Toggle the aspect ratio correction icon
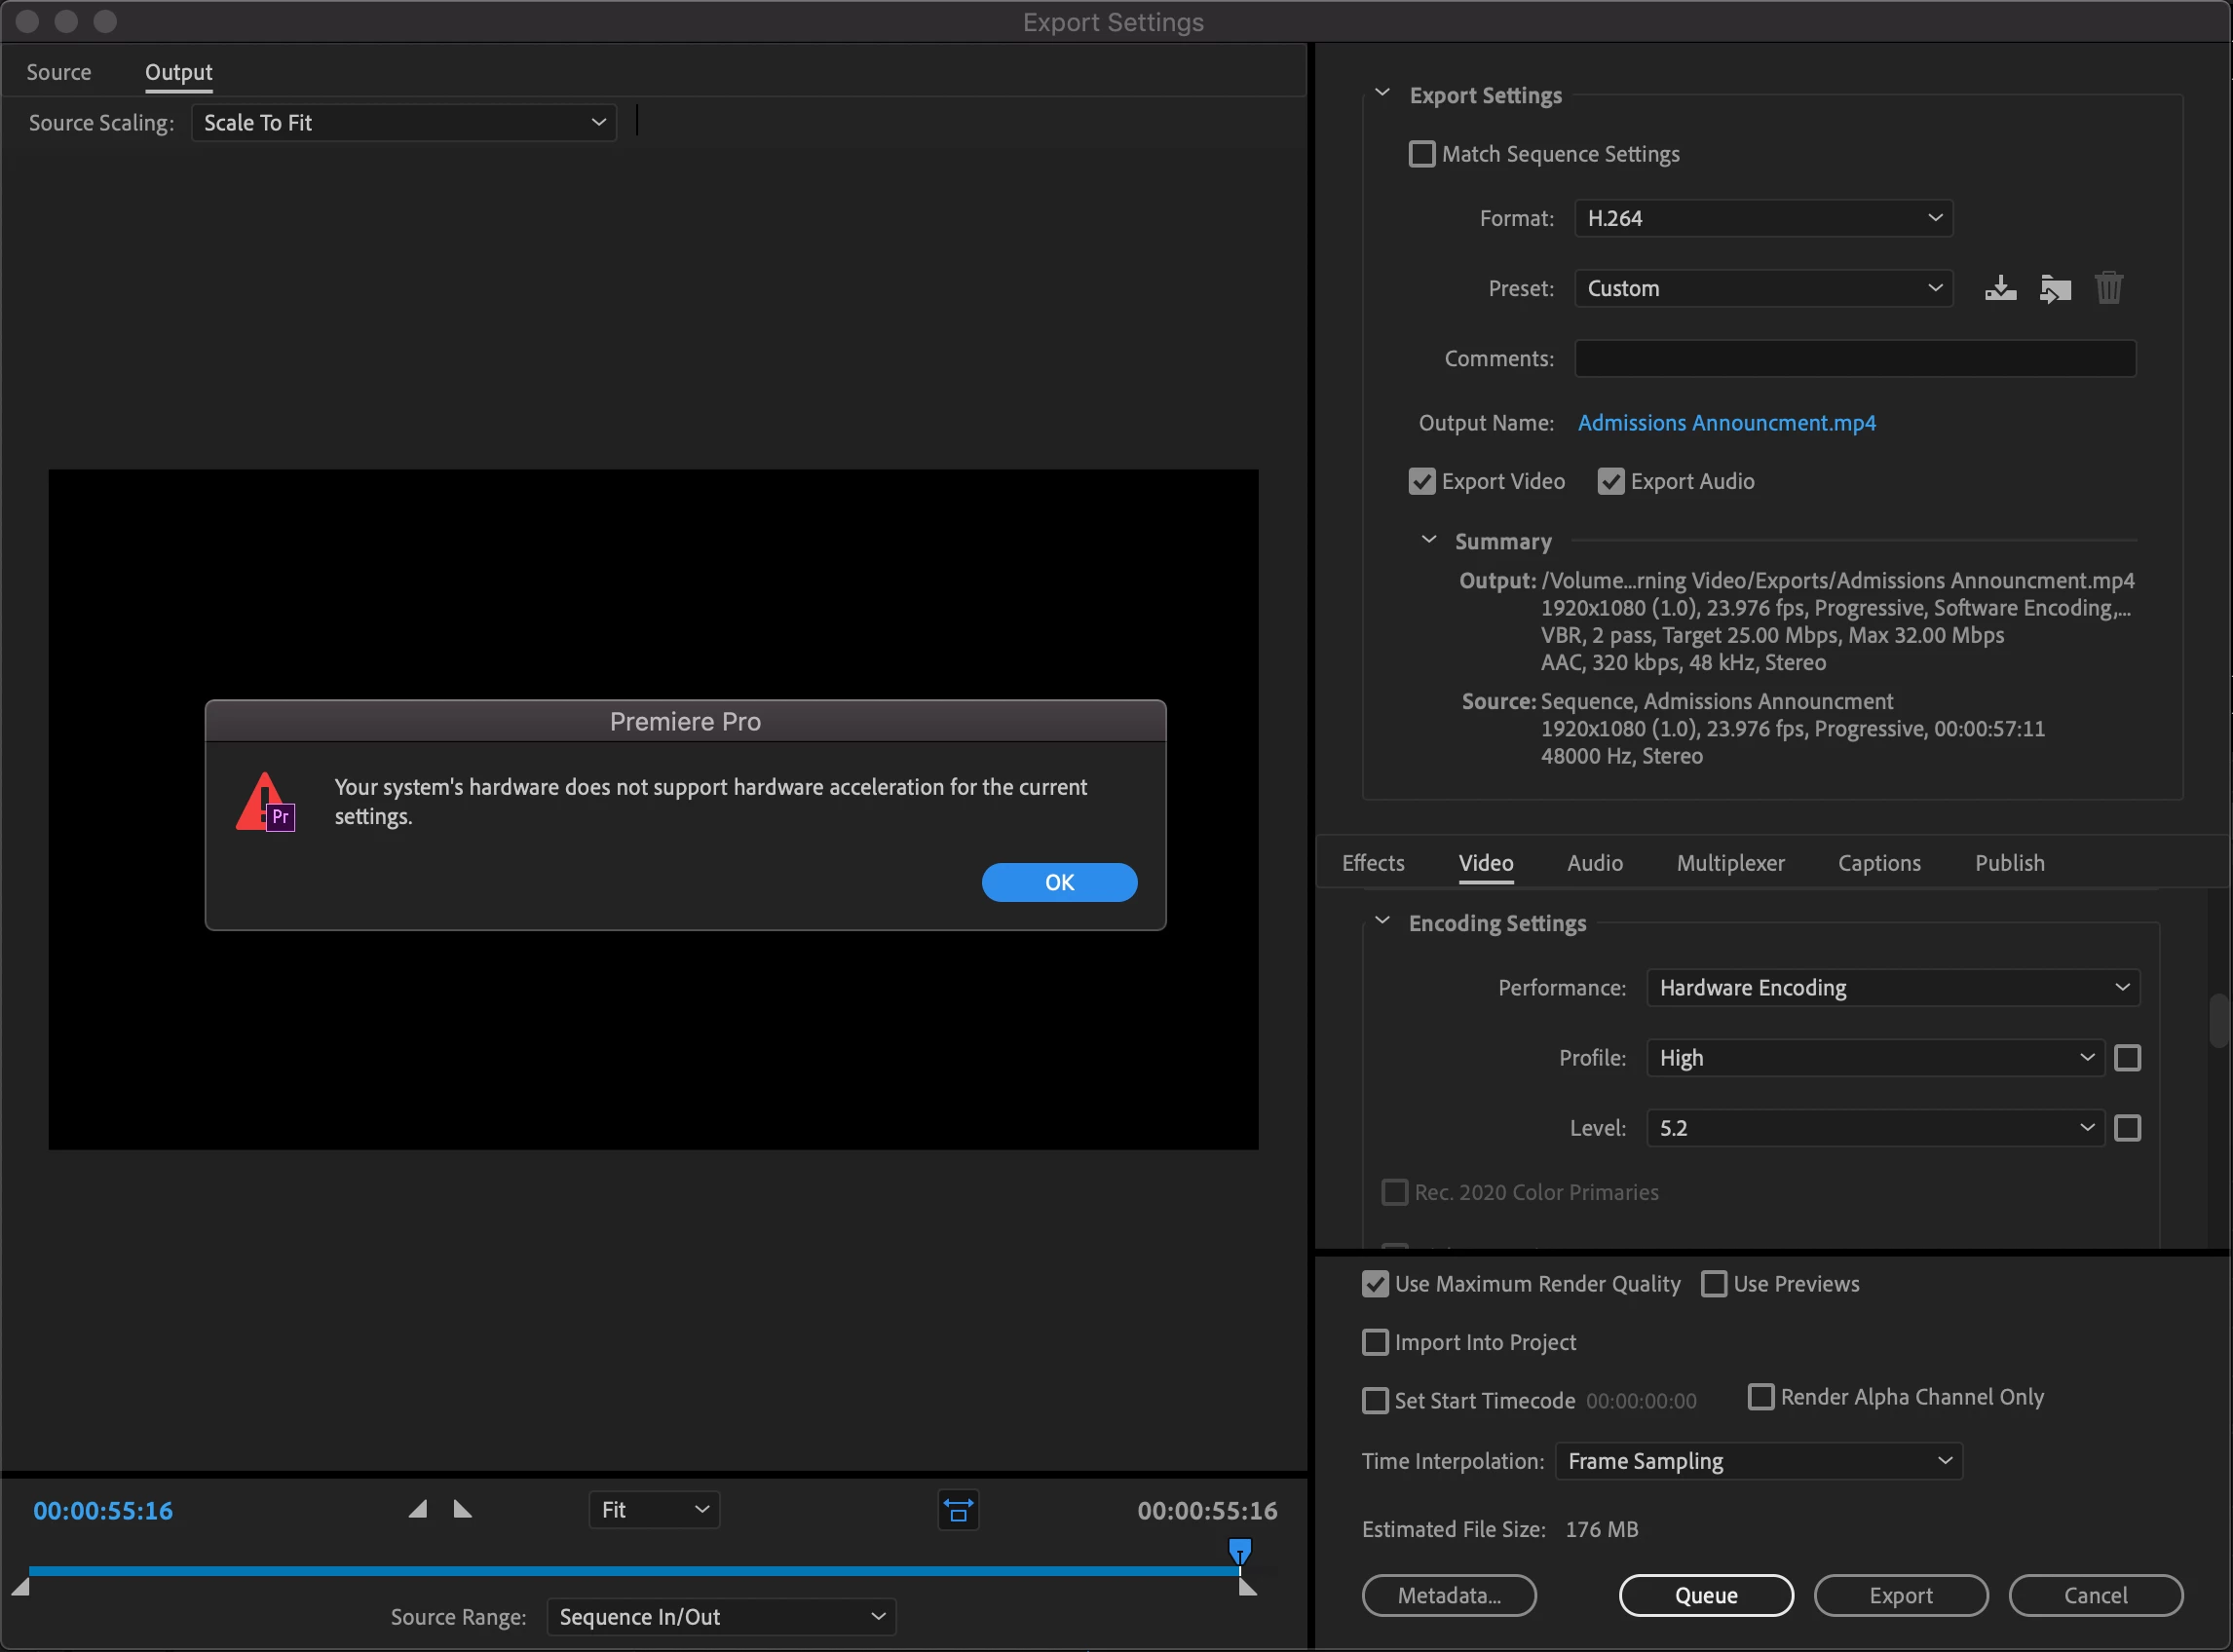 pyautogui.click(x=957, y=1510)
